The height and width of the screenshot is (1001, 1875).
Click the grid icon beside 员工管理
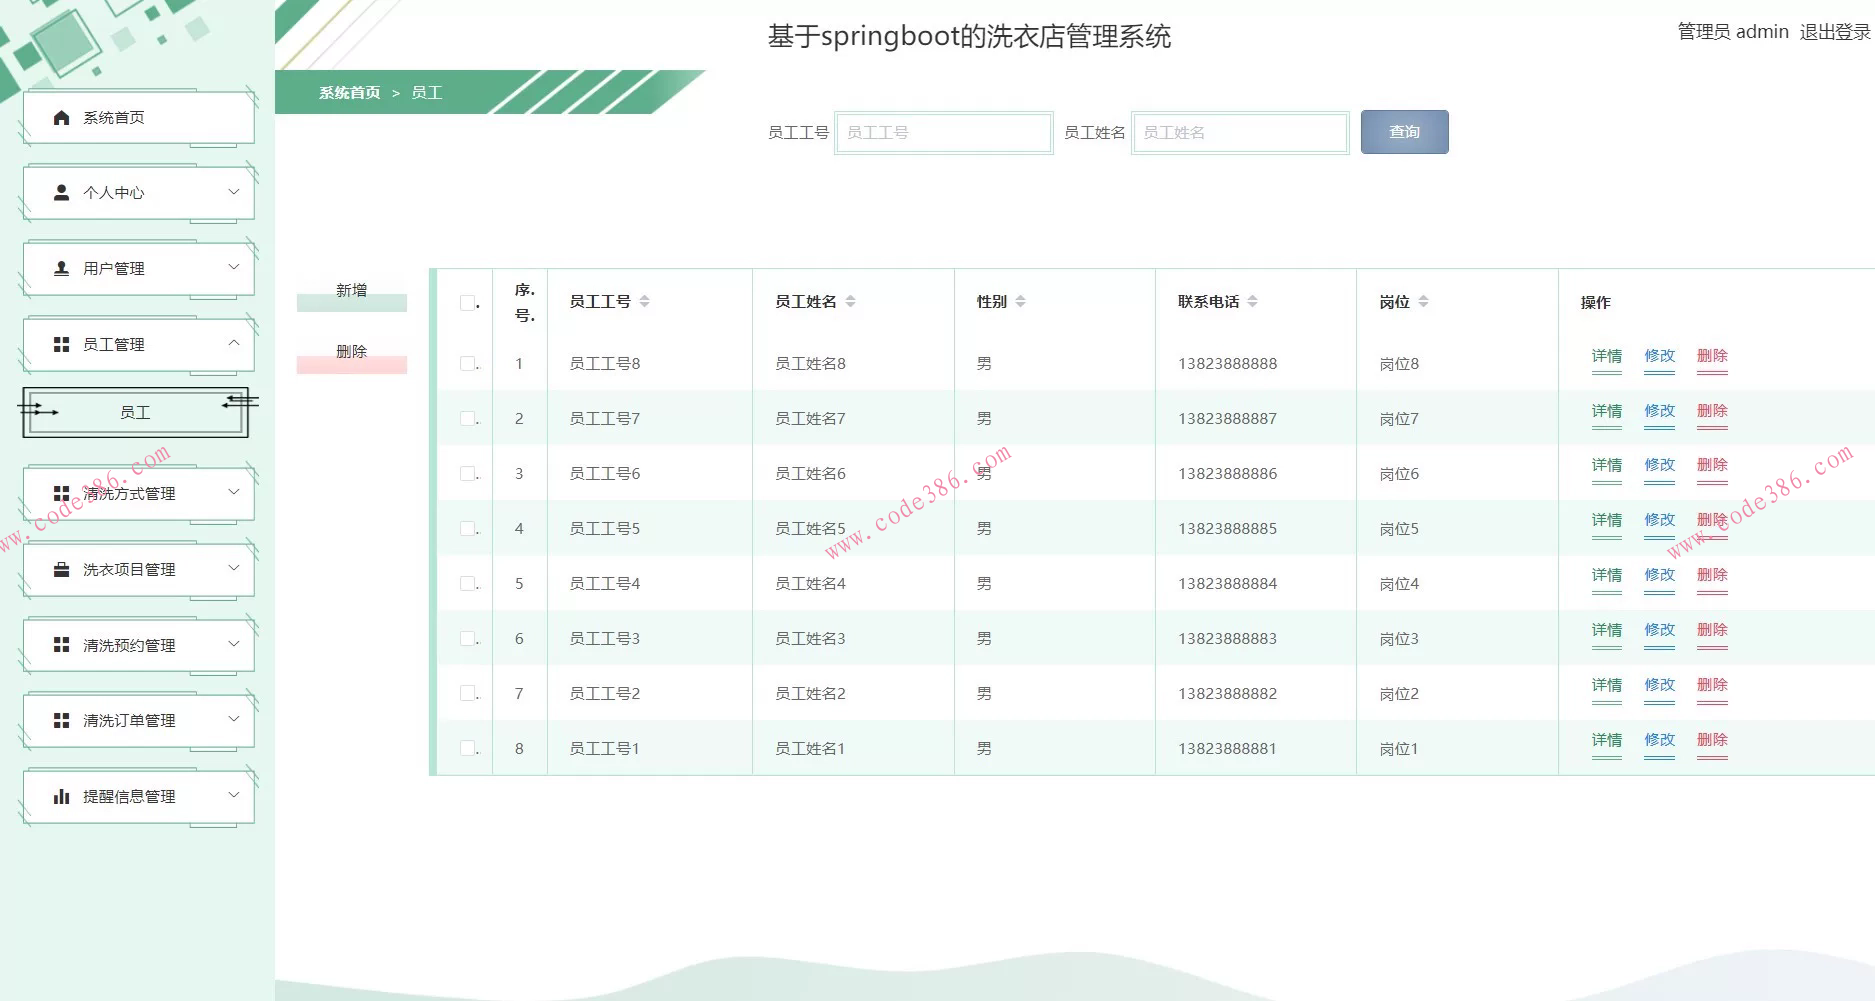pyautogui.click(x=61, y=345)
